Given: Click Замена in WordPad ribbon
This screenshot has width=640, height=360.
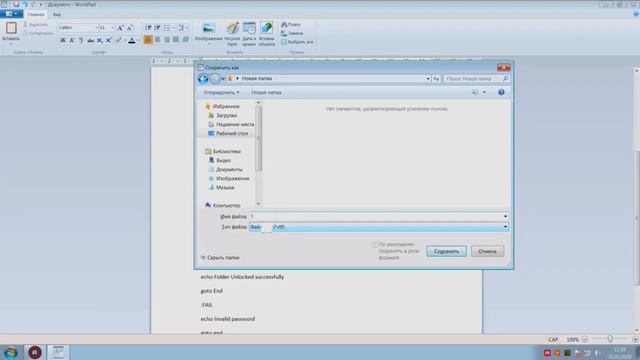Looking at the screenshot, I should pos(292,33).
